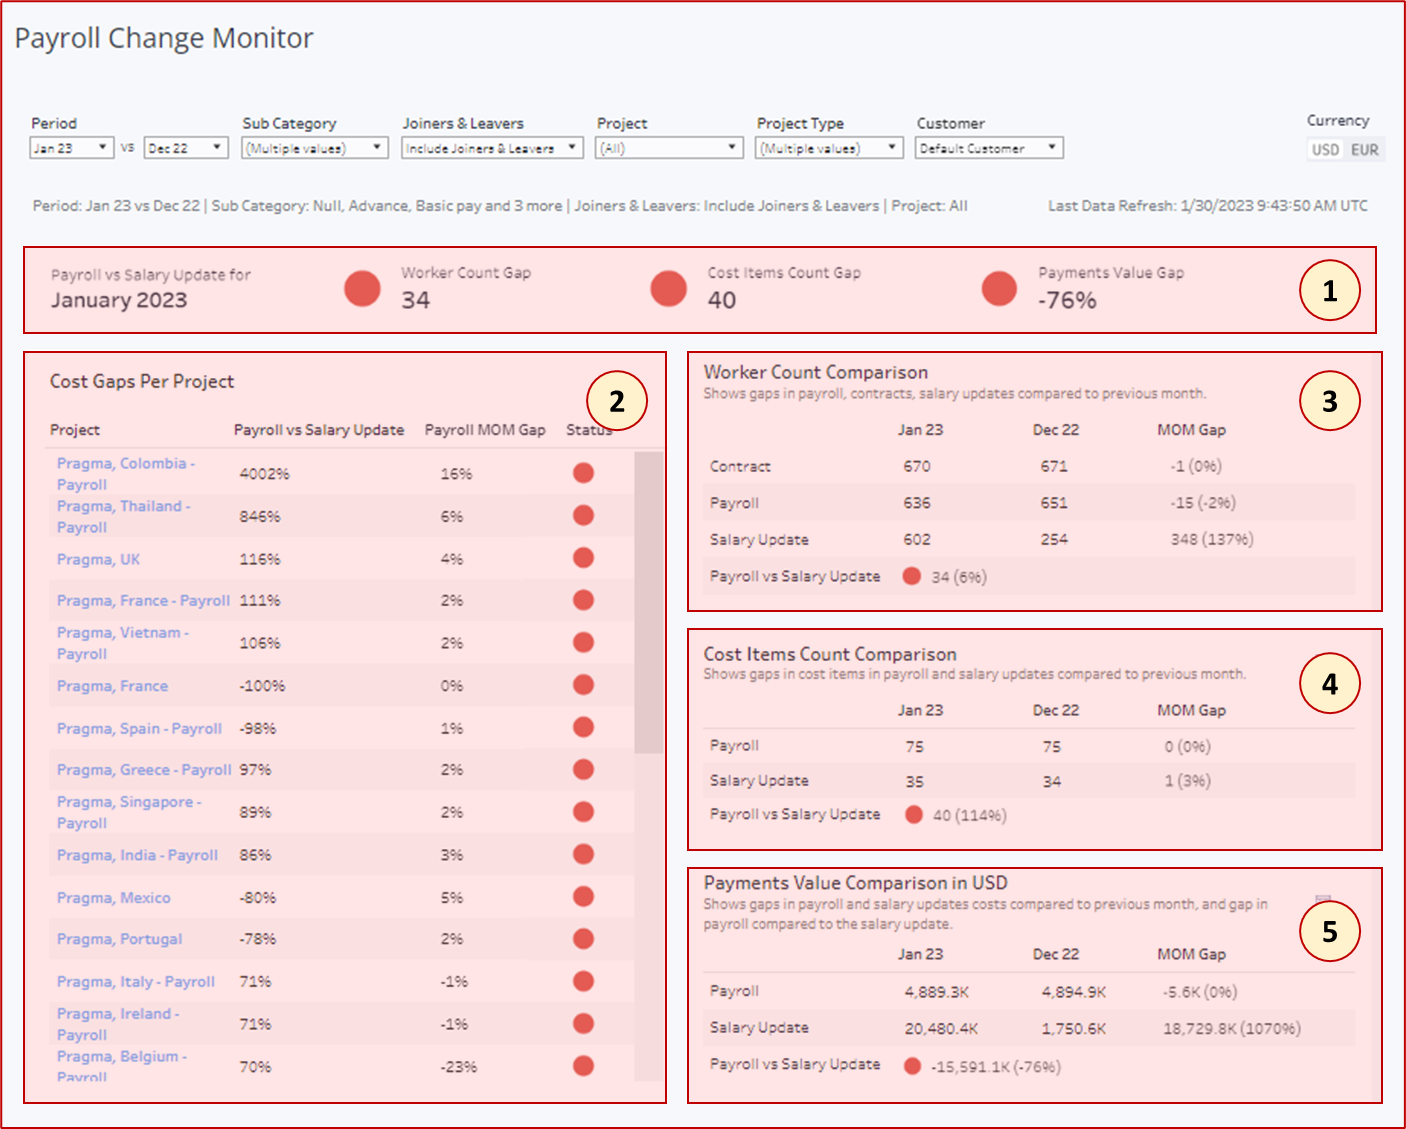Click the download icon on Payments Value Comparison panel

pos(1323,898)
